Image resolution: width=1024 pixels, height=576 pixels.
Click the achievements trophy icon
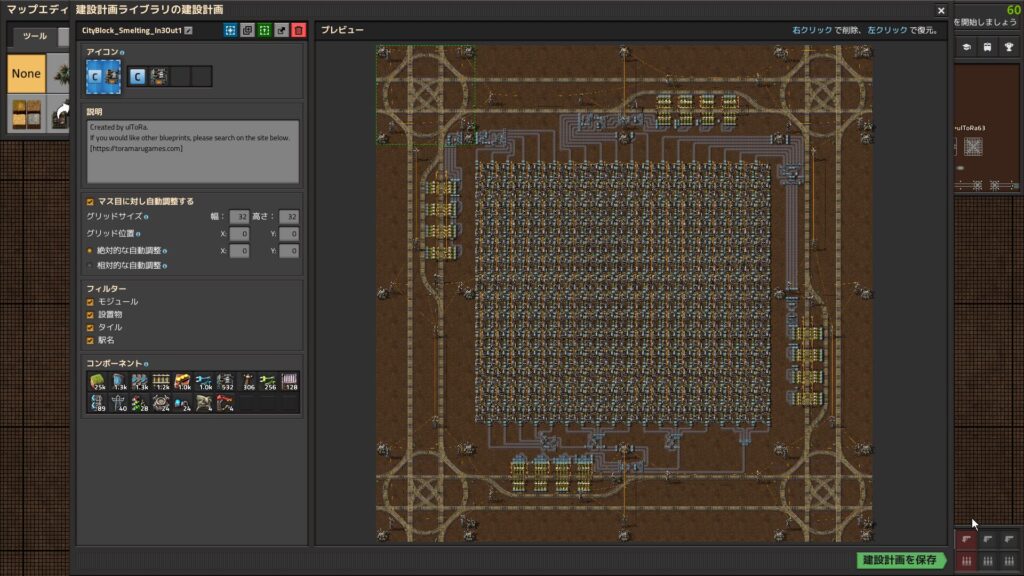pyautogui.click(x=1009, y=47)
